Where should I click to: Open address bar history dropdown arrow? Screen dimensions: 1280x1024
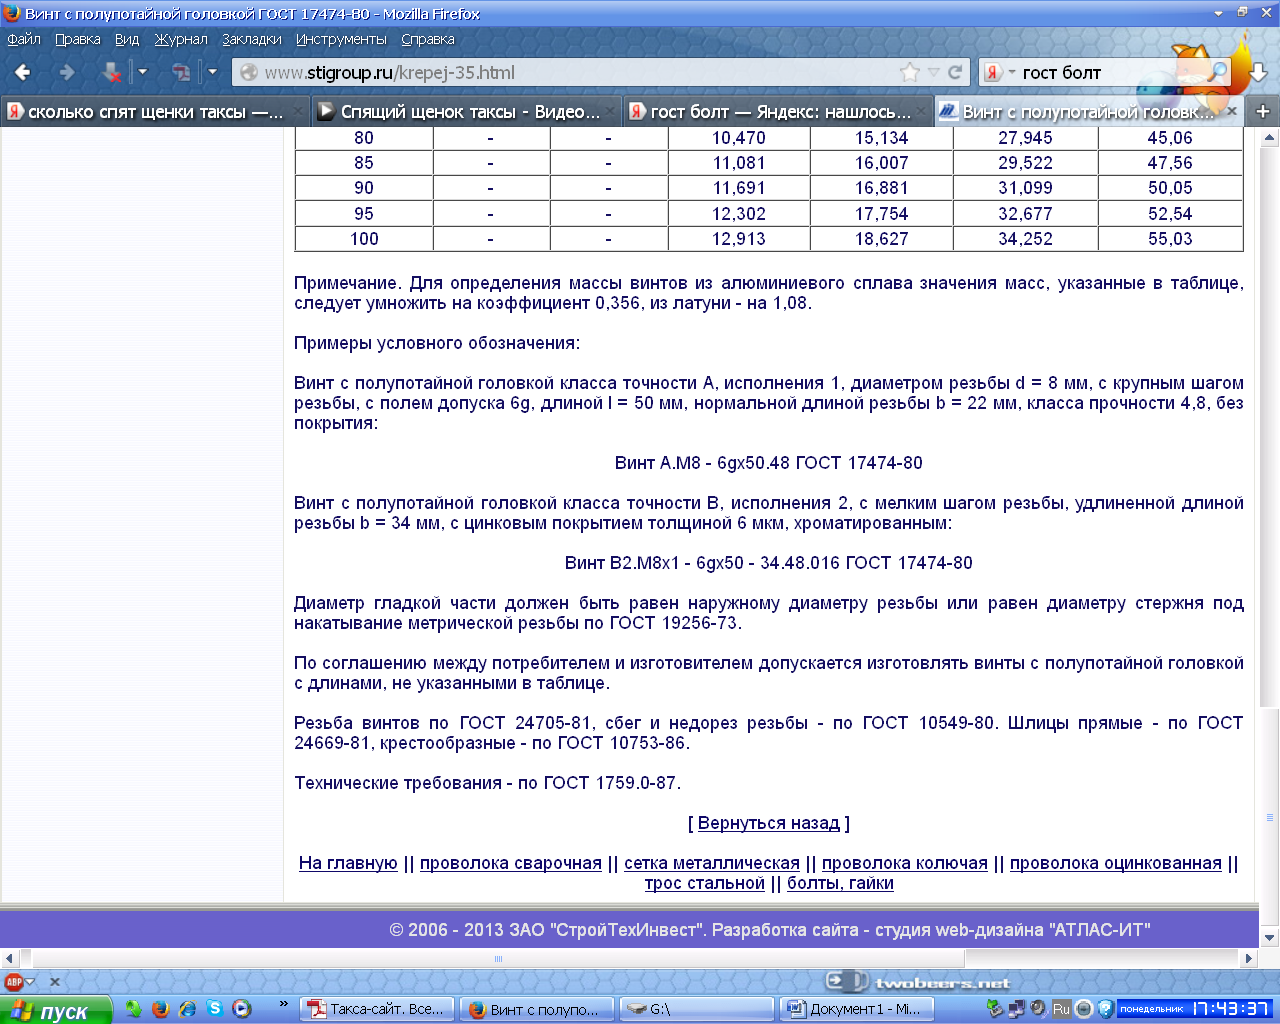934,72
